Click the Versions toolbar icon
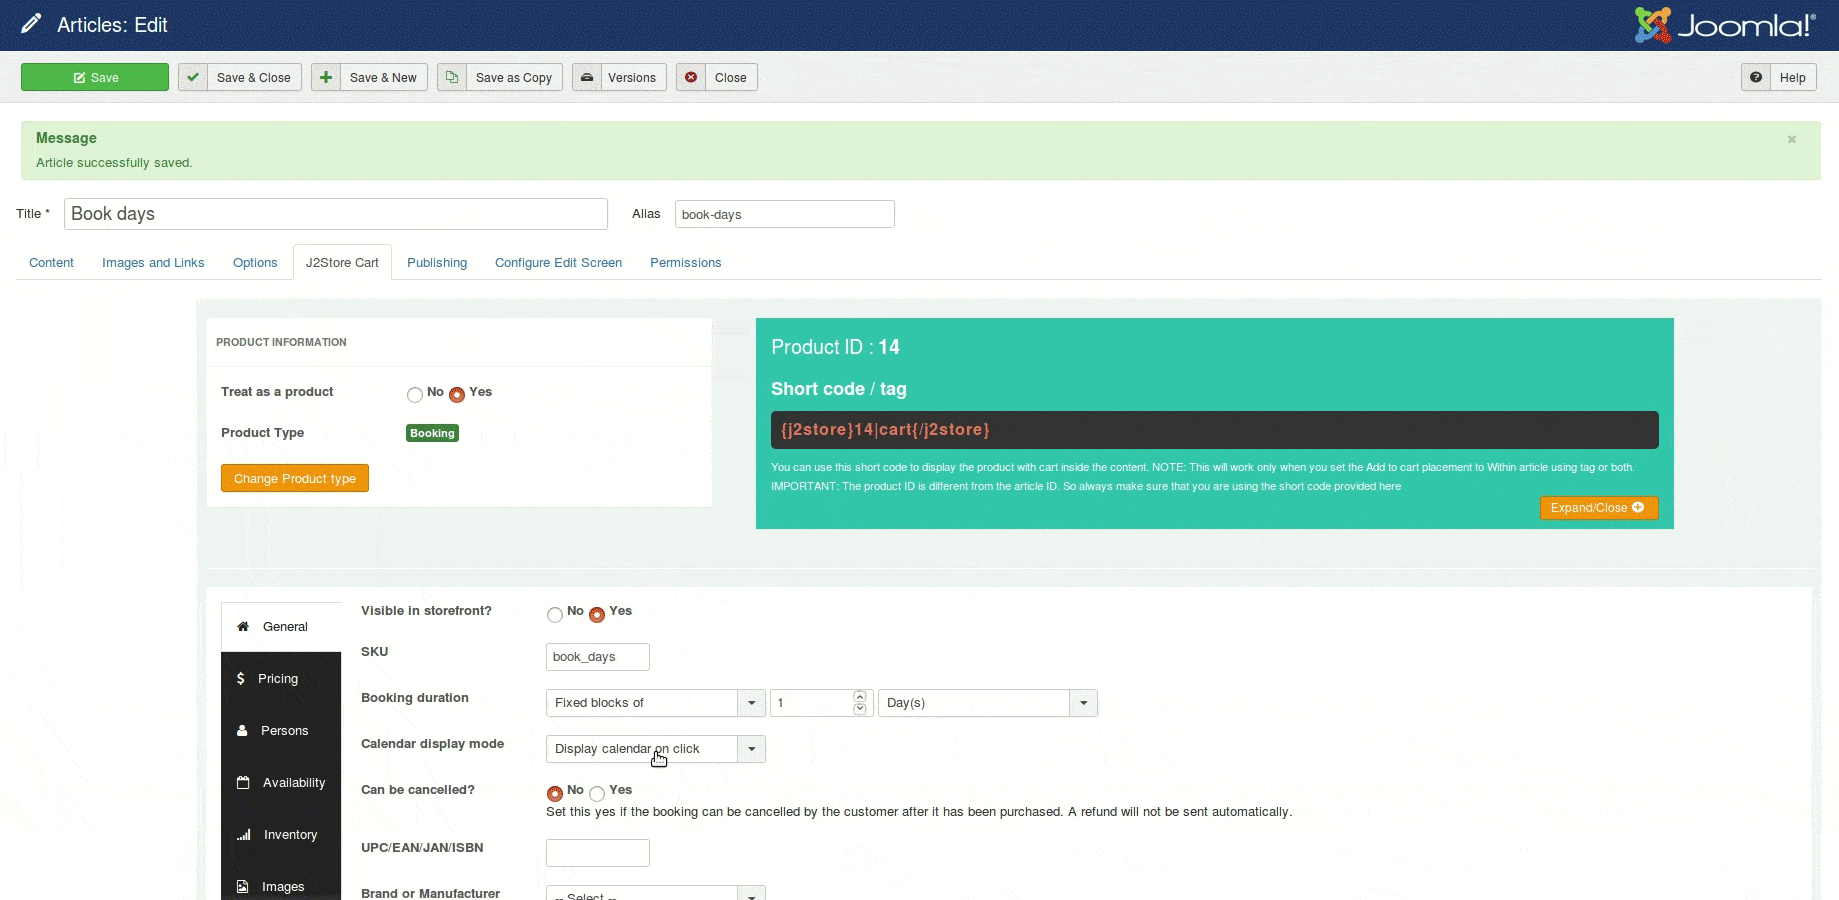This screenshot has height=900, width=1839. point(587,77)
